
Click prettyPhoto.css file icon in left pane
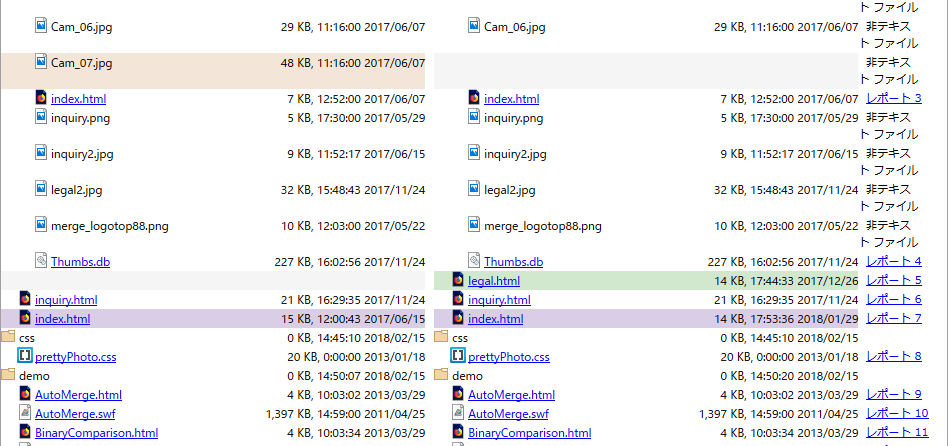pos(25,357)
